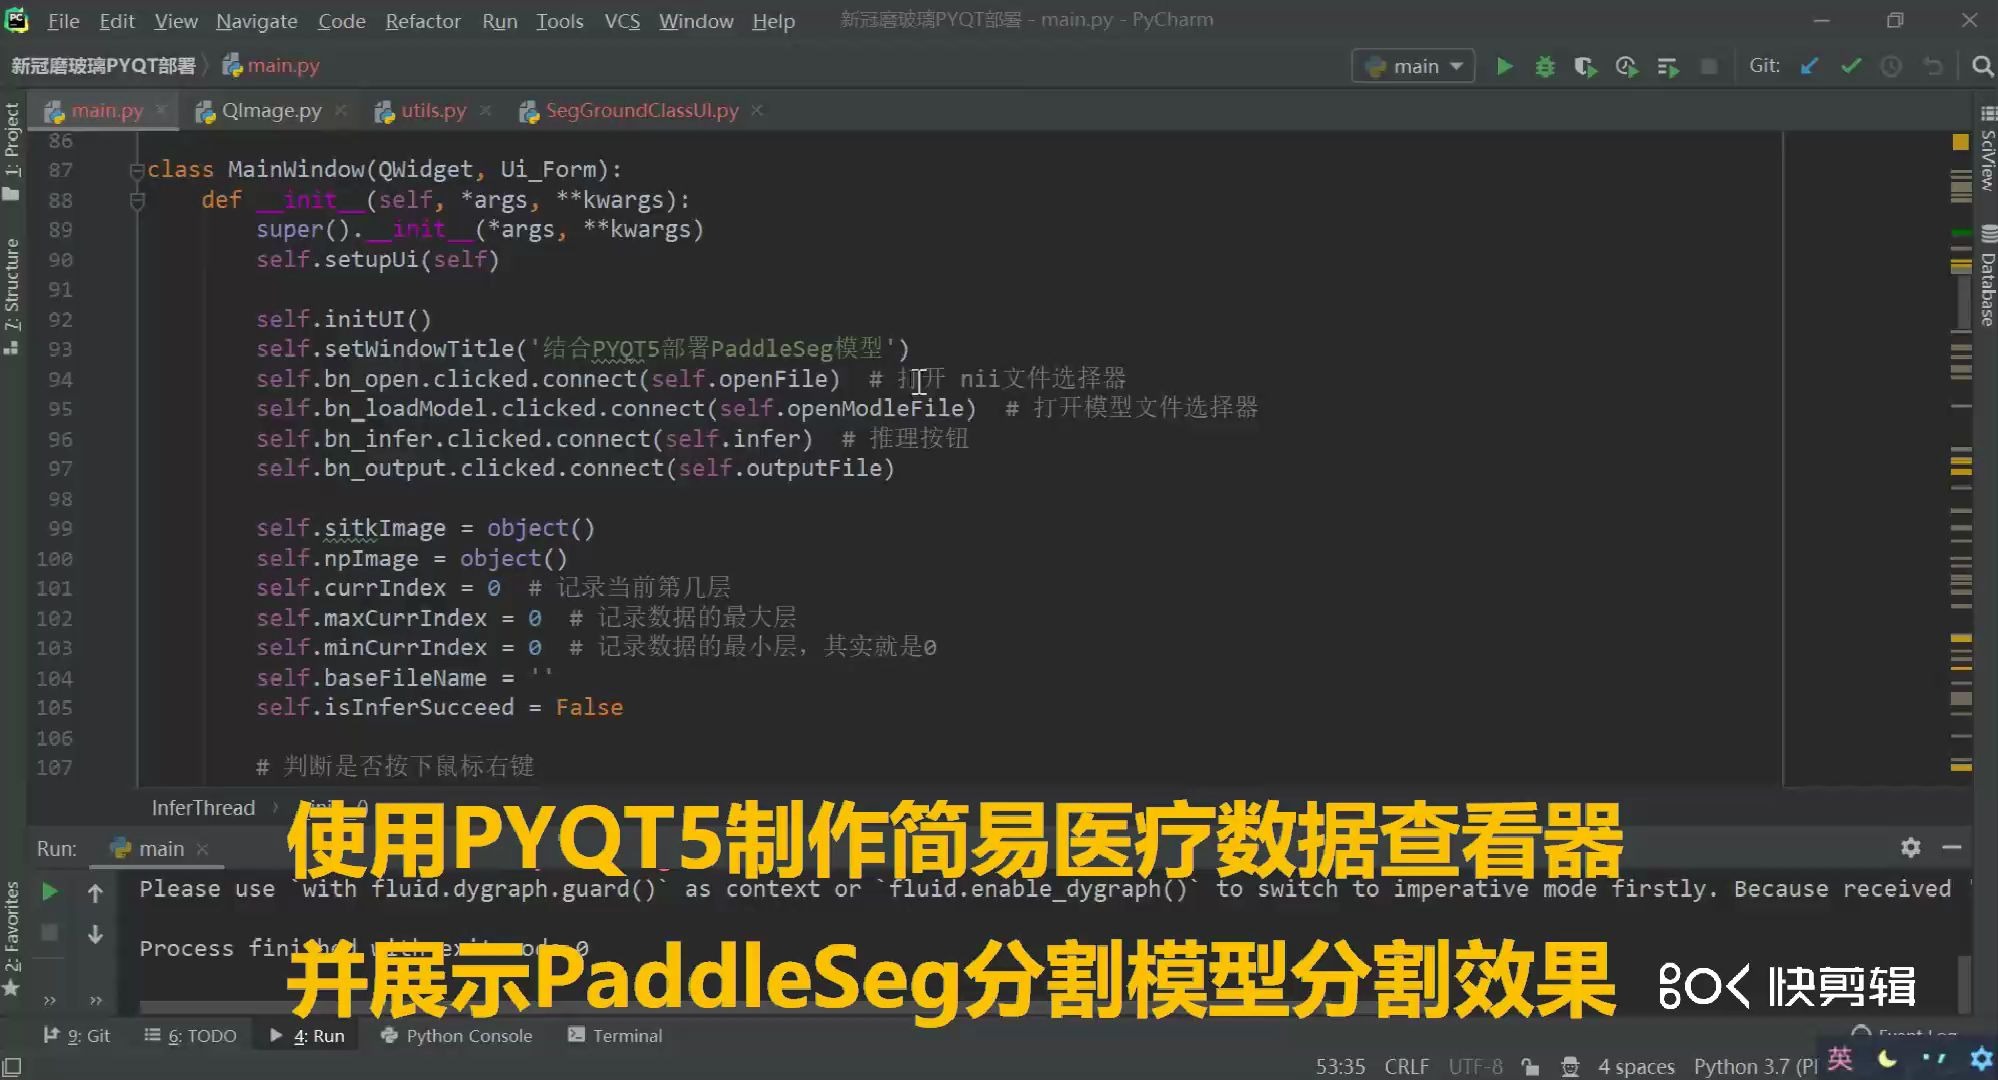Screen dimensions: 1998x1080
Task: Toggle the Project tool window
Action: coord(12,150)
